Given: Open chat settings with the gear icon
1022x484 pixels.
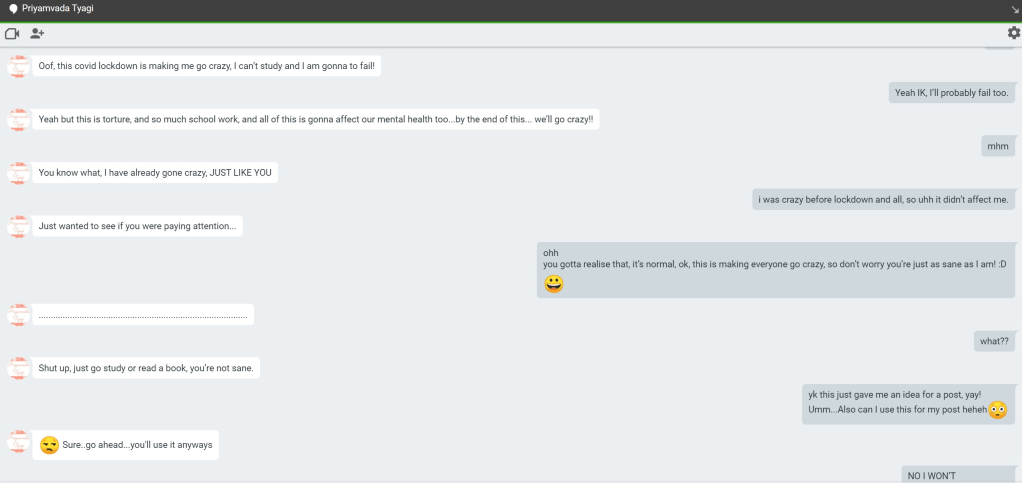Looking at the screenshot, I should (x=1013, y=33).
